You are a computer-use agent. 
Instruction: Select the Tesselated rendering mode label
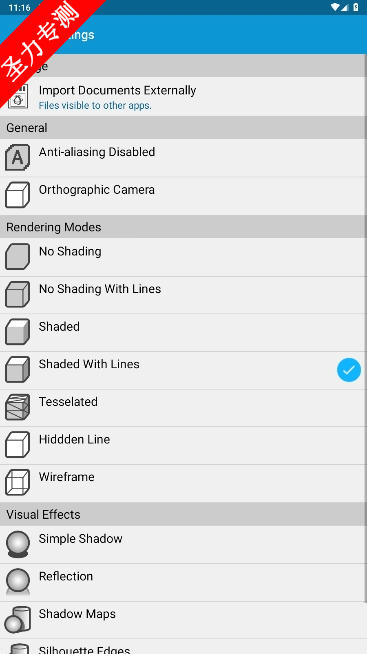click(68, 402)
